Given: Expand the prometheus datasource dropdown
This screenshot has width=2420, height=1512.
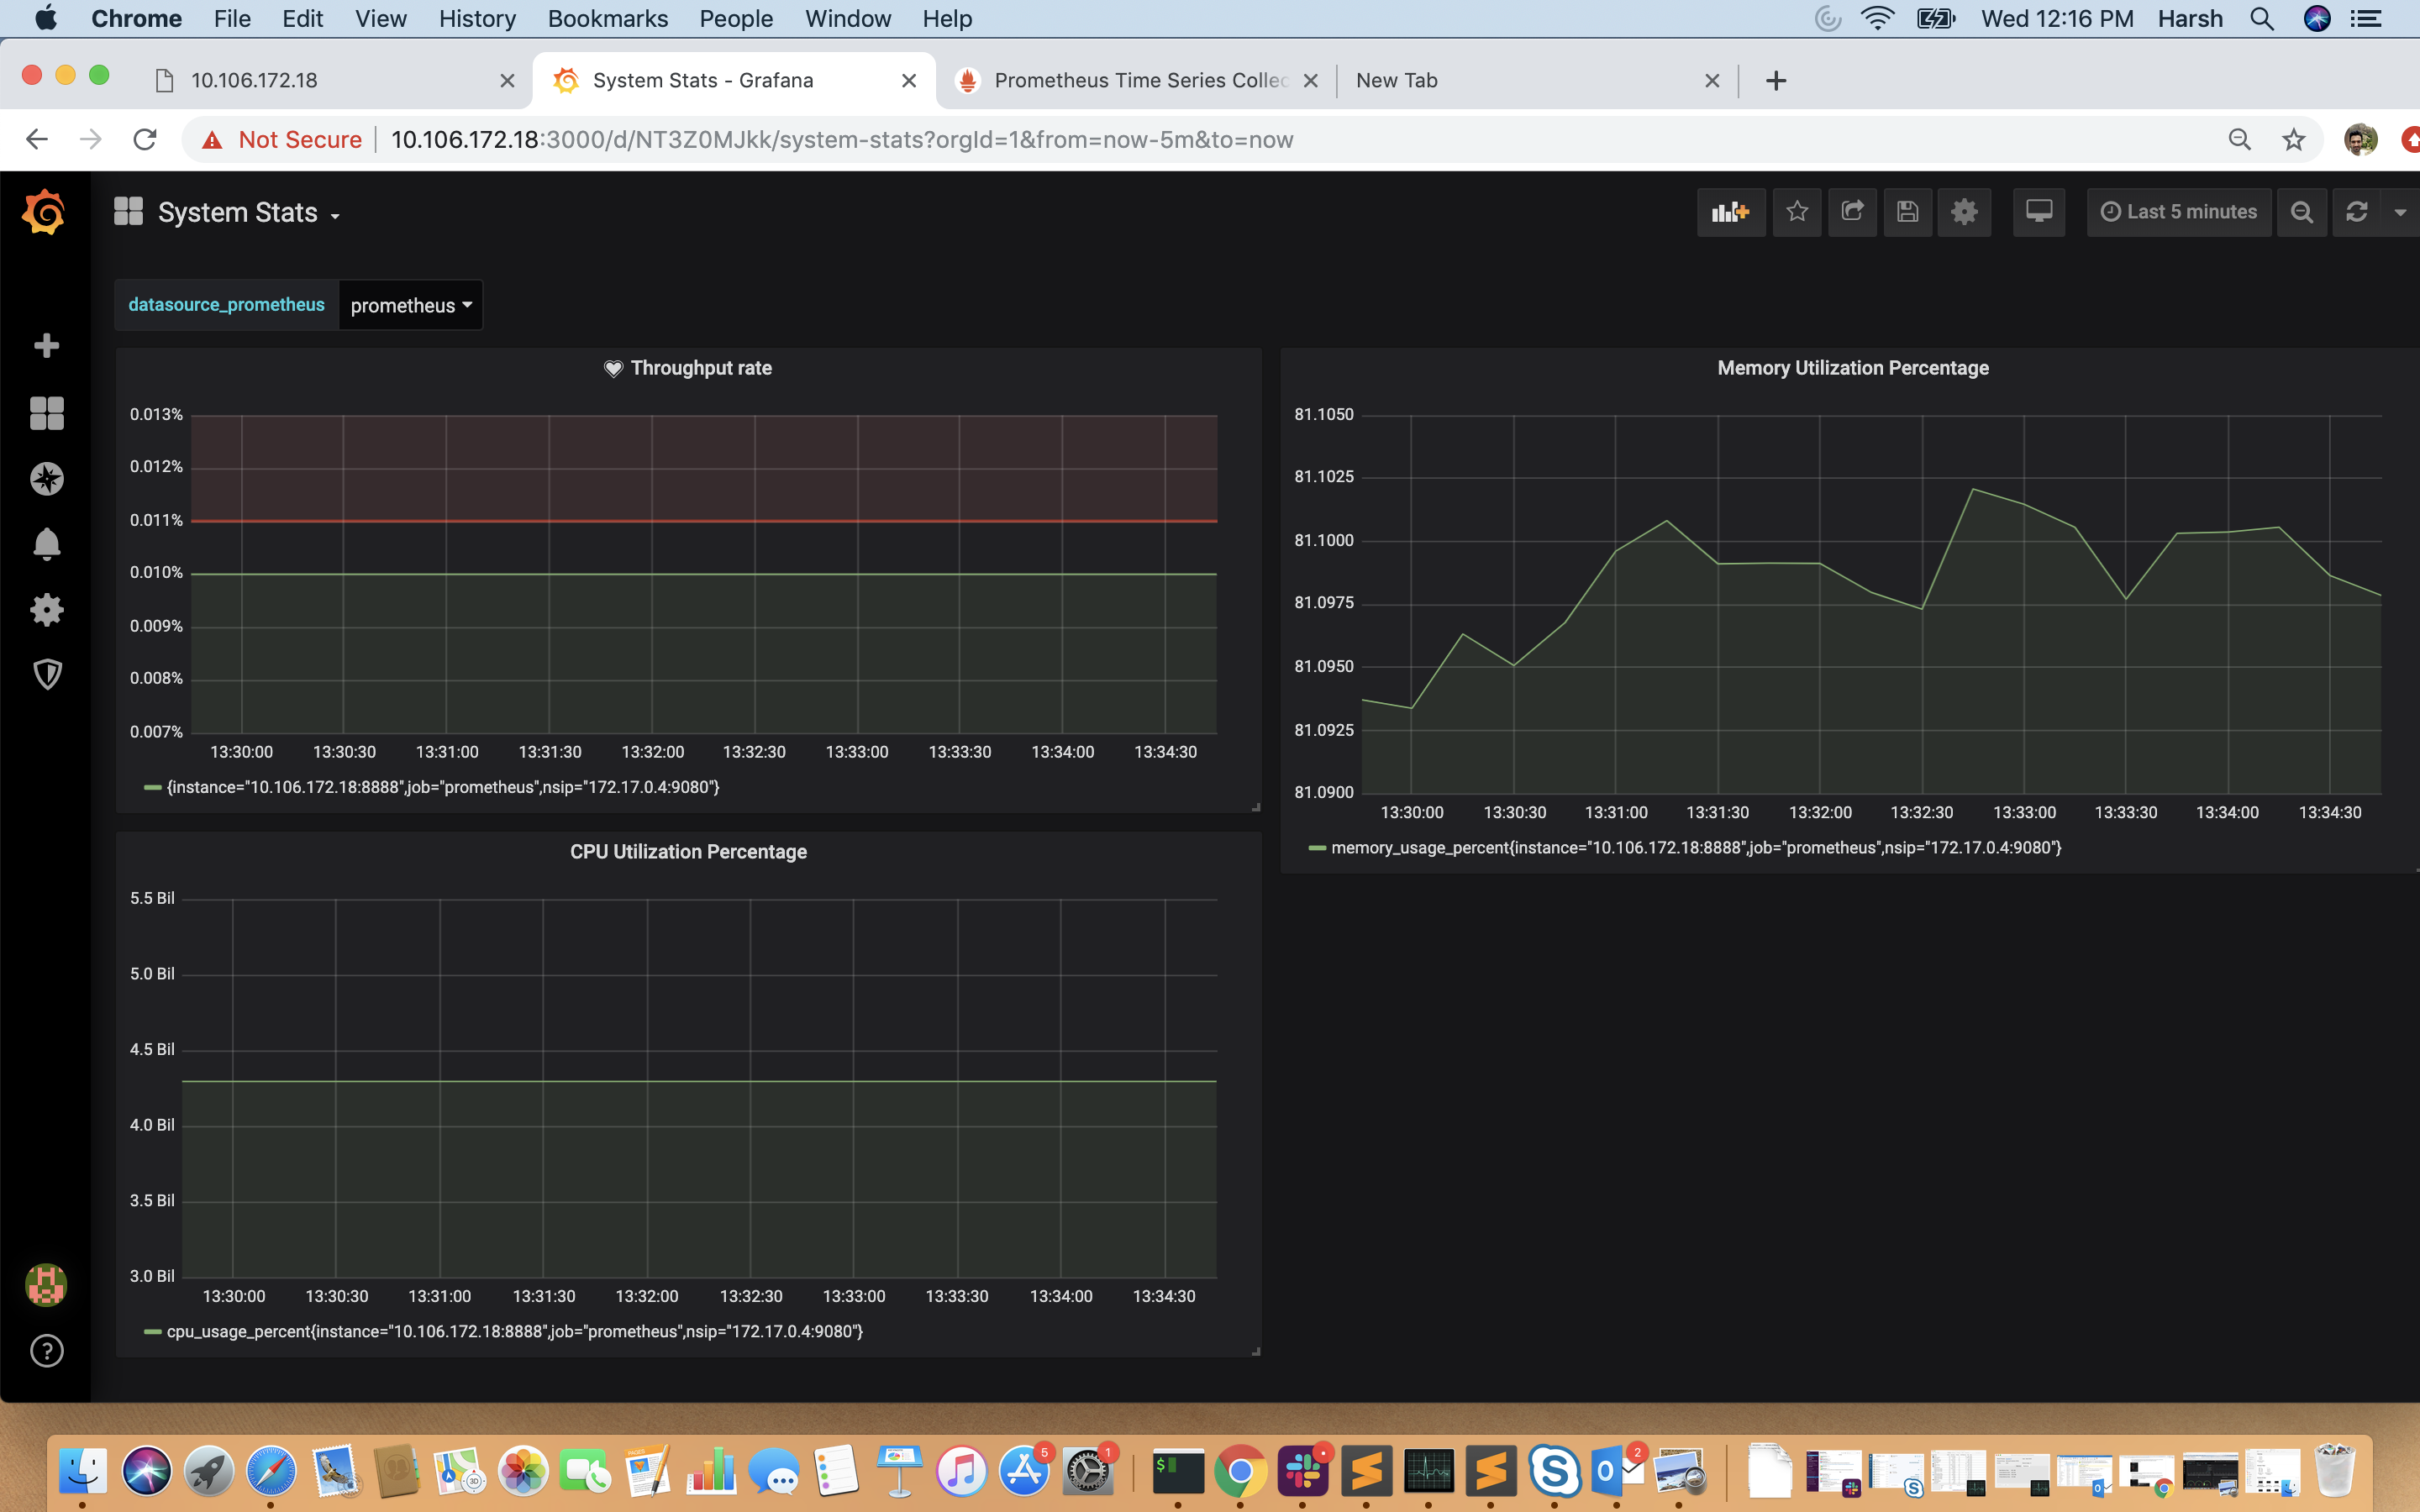Looking at the screenshot, I should (x=410, y=305).
